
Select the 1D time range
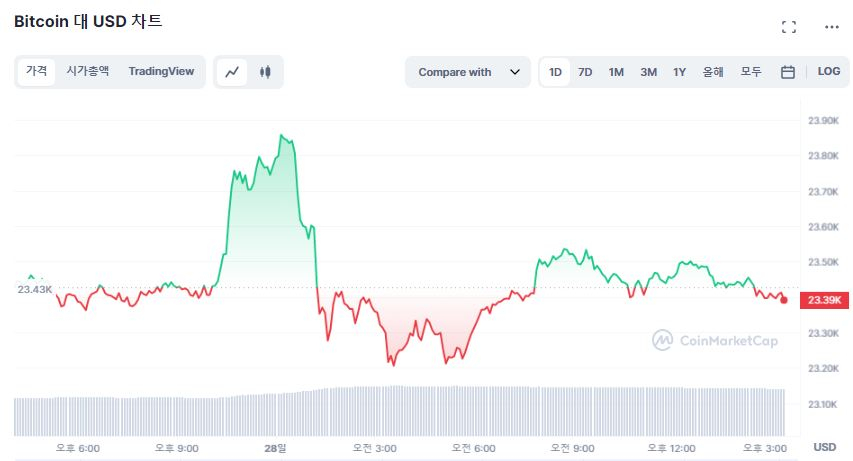[x=555, y=72]
